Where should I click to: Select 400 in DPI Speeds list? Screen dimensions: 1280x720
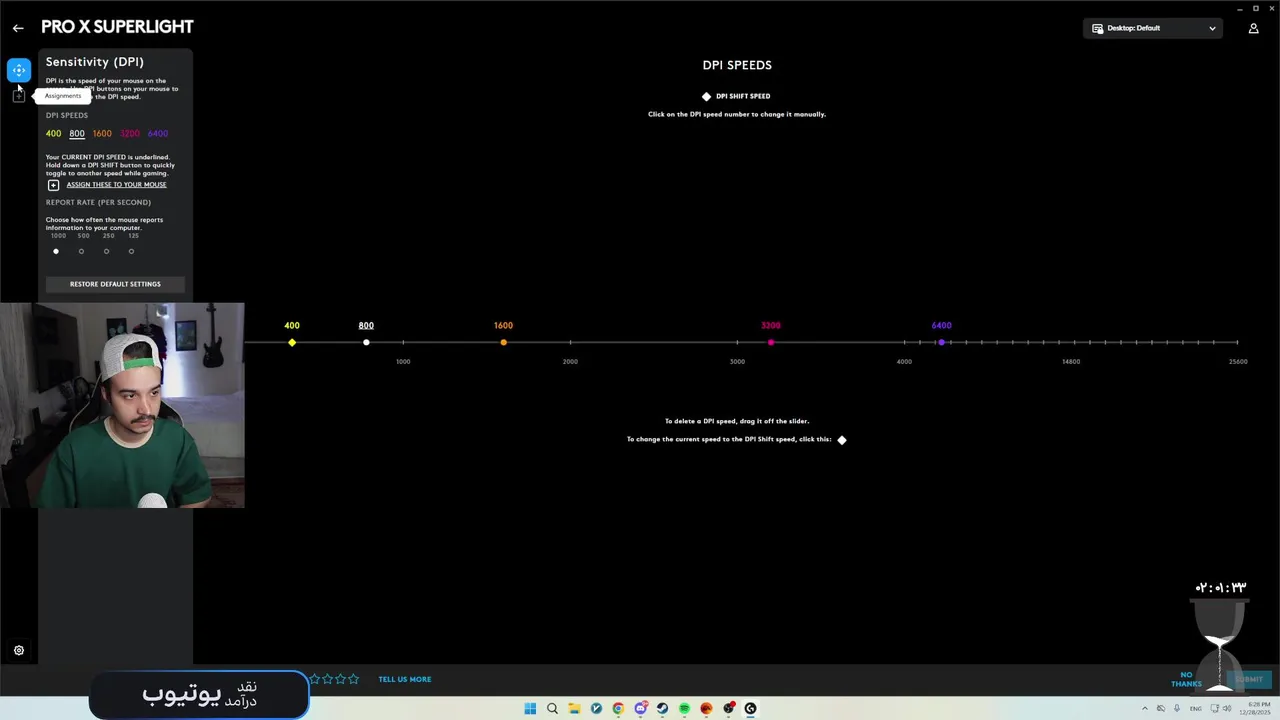pyautogui.click(x=53, y=133)
